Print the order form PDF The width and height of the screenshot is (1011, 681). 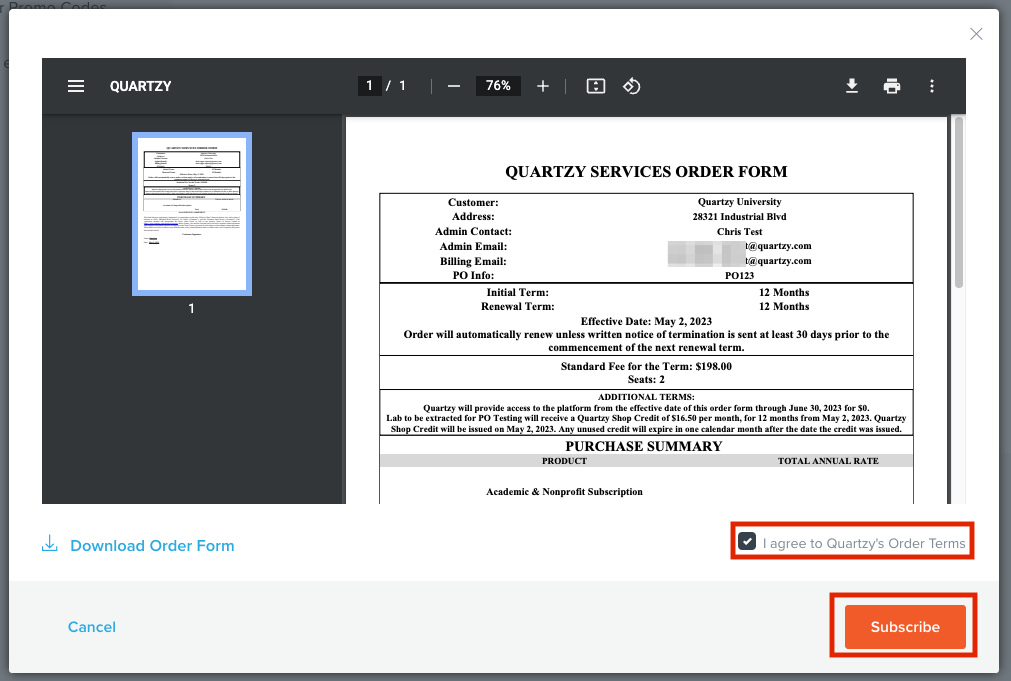892,86
